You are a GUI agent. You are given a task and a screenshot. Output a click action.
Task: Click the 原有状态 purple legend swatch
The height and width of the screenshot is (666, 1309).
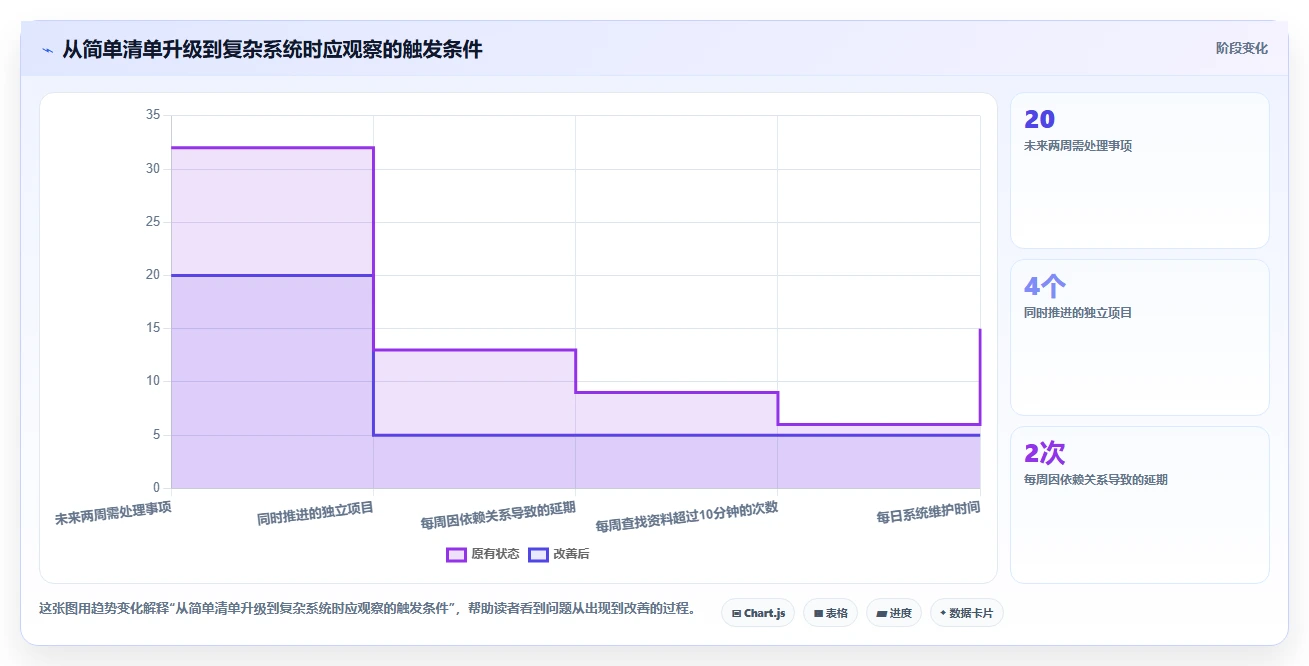click(x=456, y=554)
